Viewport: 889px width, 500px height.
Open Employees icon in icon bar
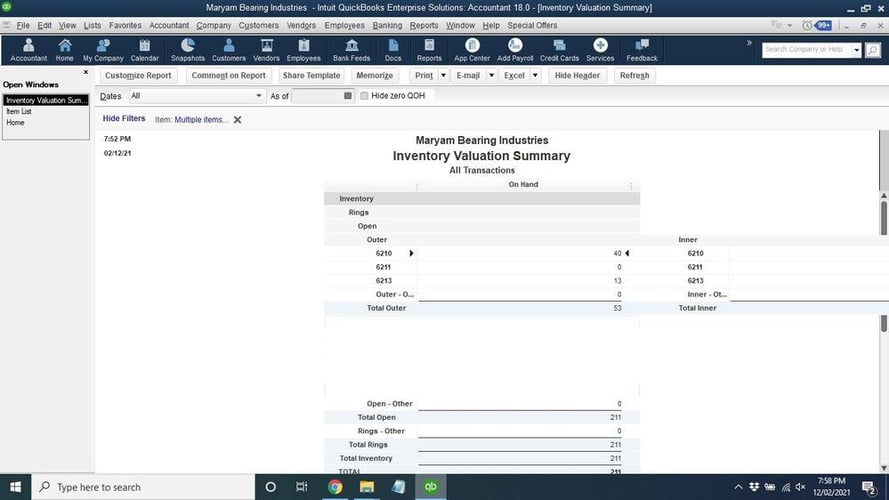(x=304, y=50)
